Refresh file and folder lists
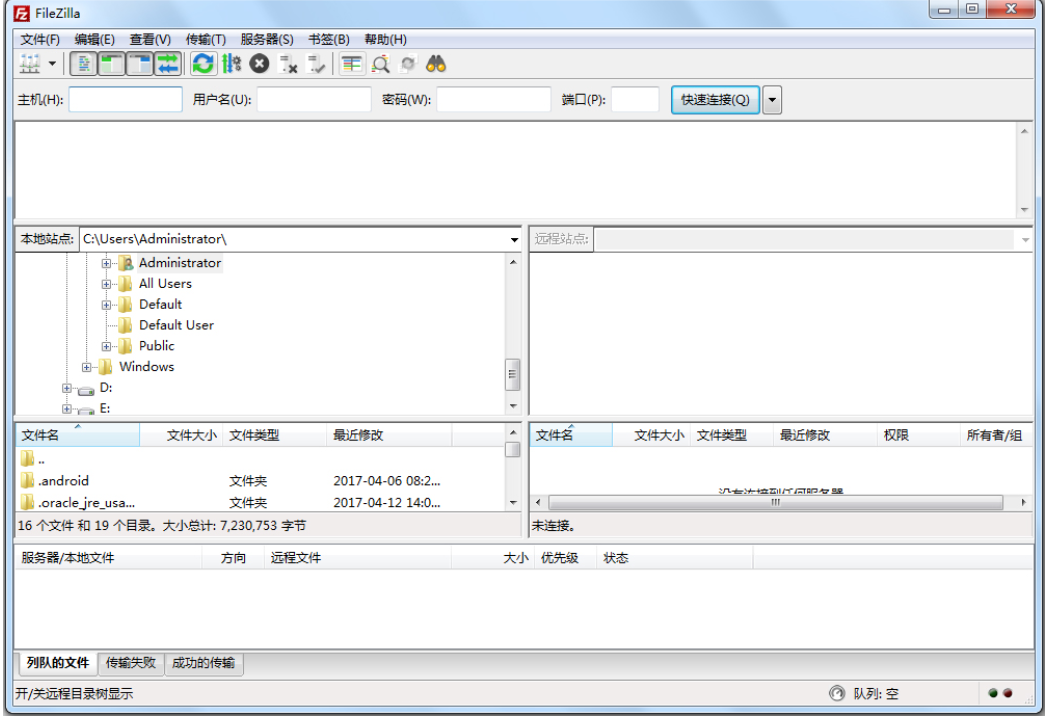The width and height of the screenshot is (1045, 716). click(203, 64)
